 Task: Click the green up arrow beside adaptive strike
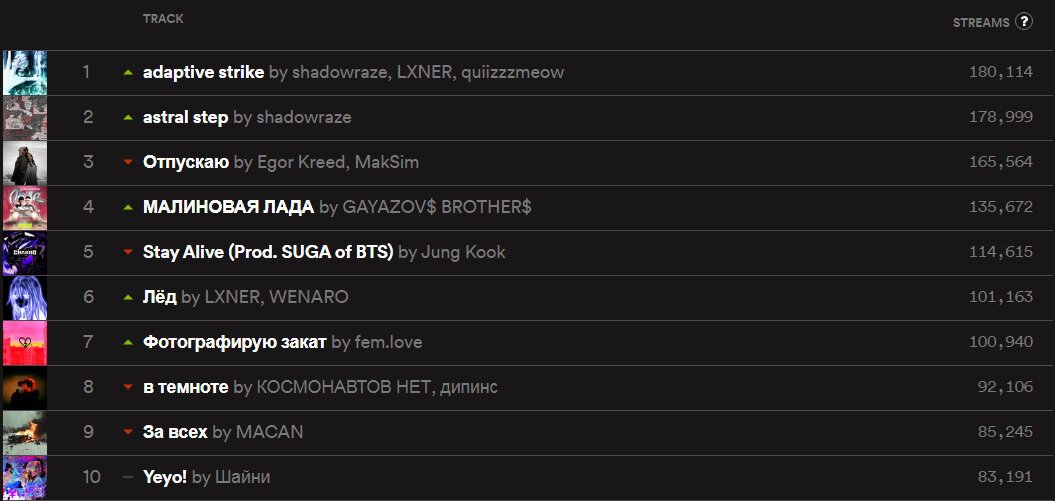click(x=127, y=73)
